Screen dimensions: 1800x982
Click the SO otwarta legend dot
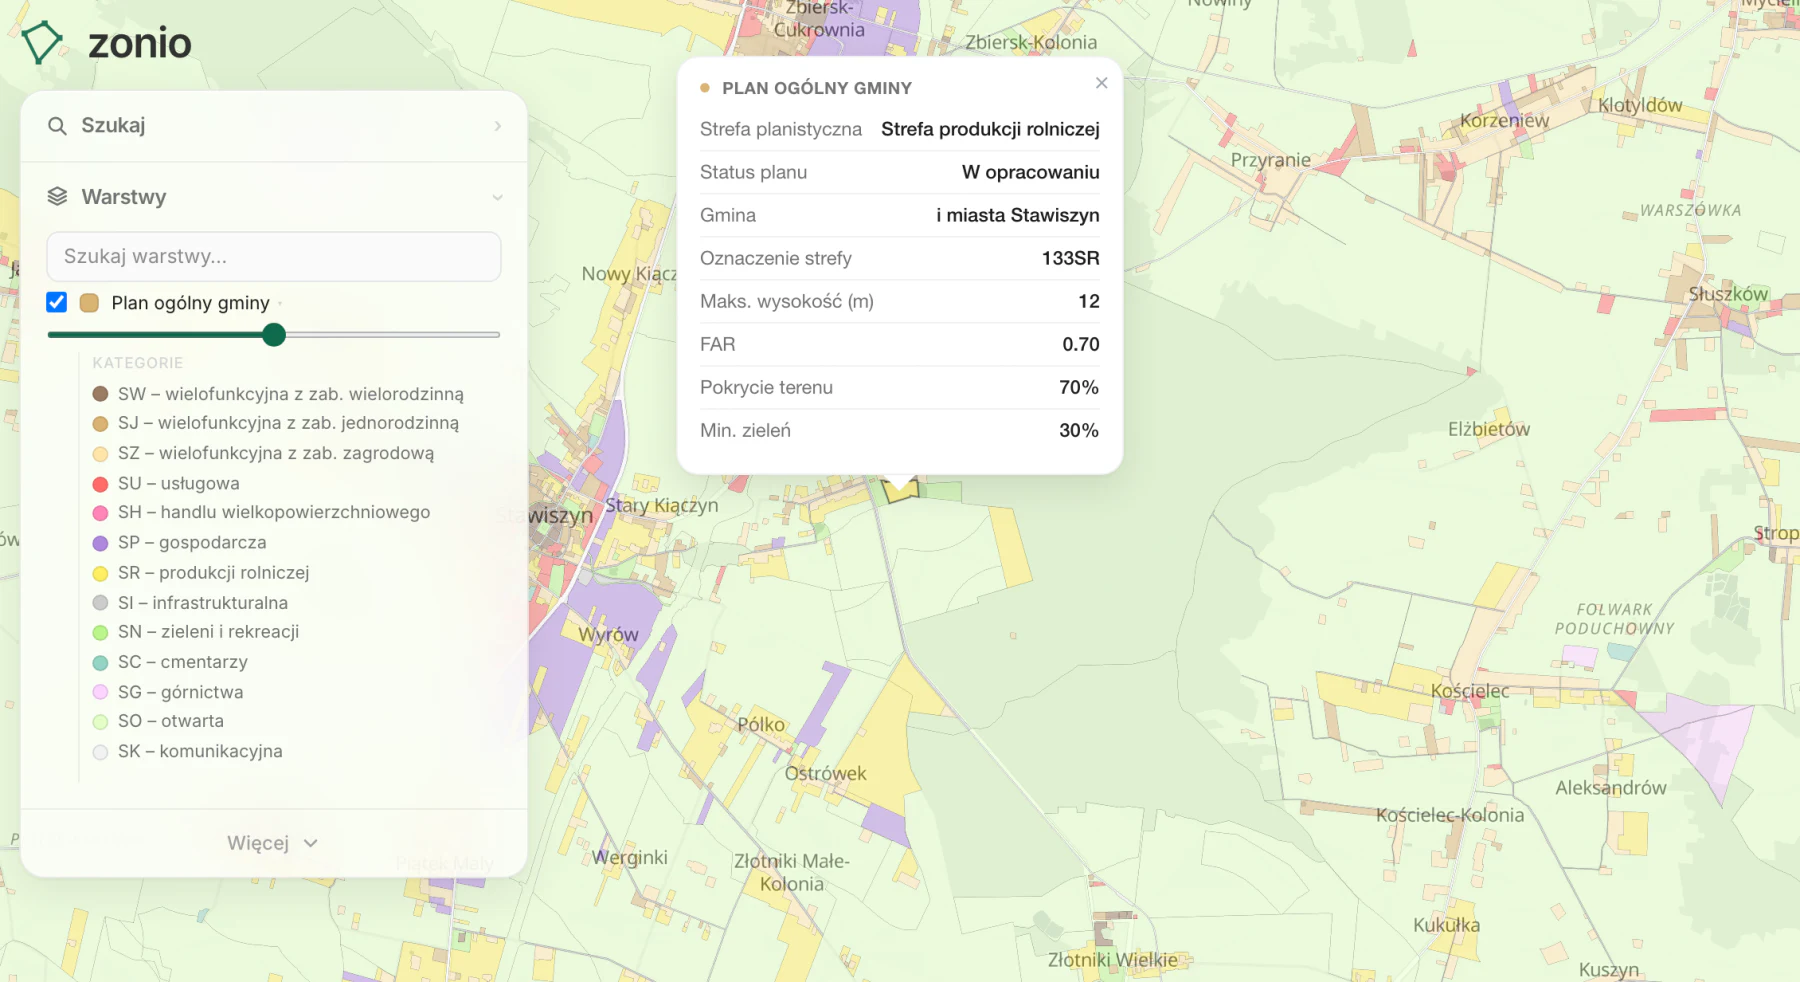coord(100,722)
